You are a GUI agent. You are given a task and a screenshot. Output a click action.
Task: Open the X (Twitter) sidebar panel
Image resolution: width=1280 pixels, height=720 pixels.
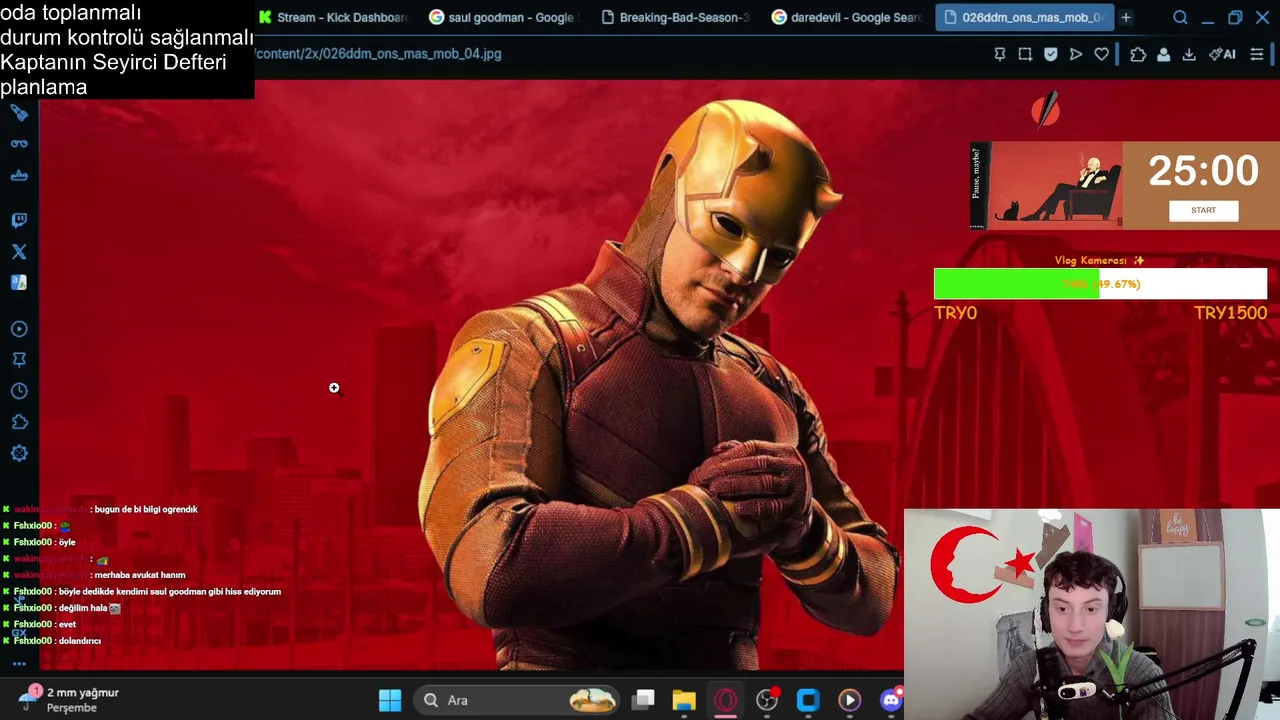point(19,252)
